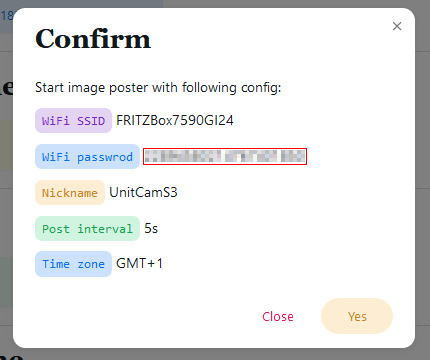Click the 5s post interval value
The width and height of the screenshot is (430, 360).
coord(151,228)
